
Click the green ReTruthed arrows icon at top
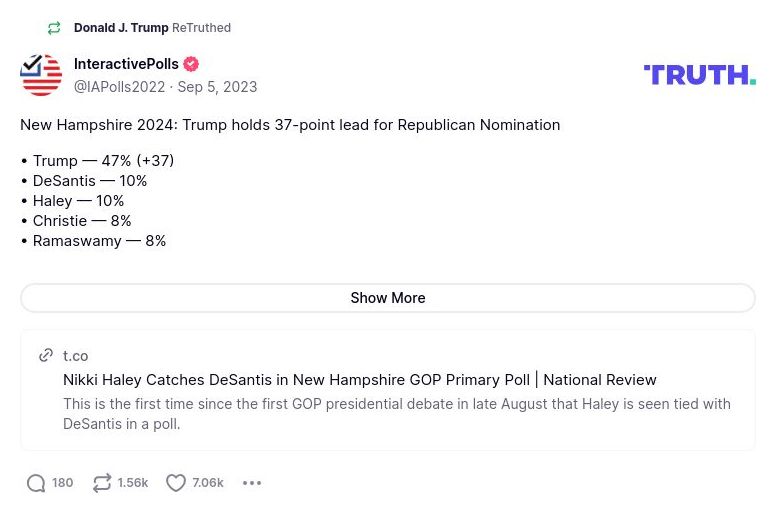pos(54,28)
